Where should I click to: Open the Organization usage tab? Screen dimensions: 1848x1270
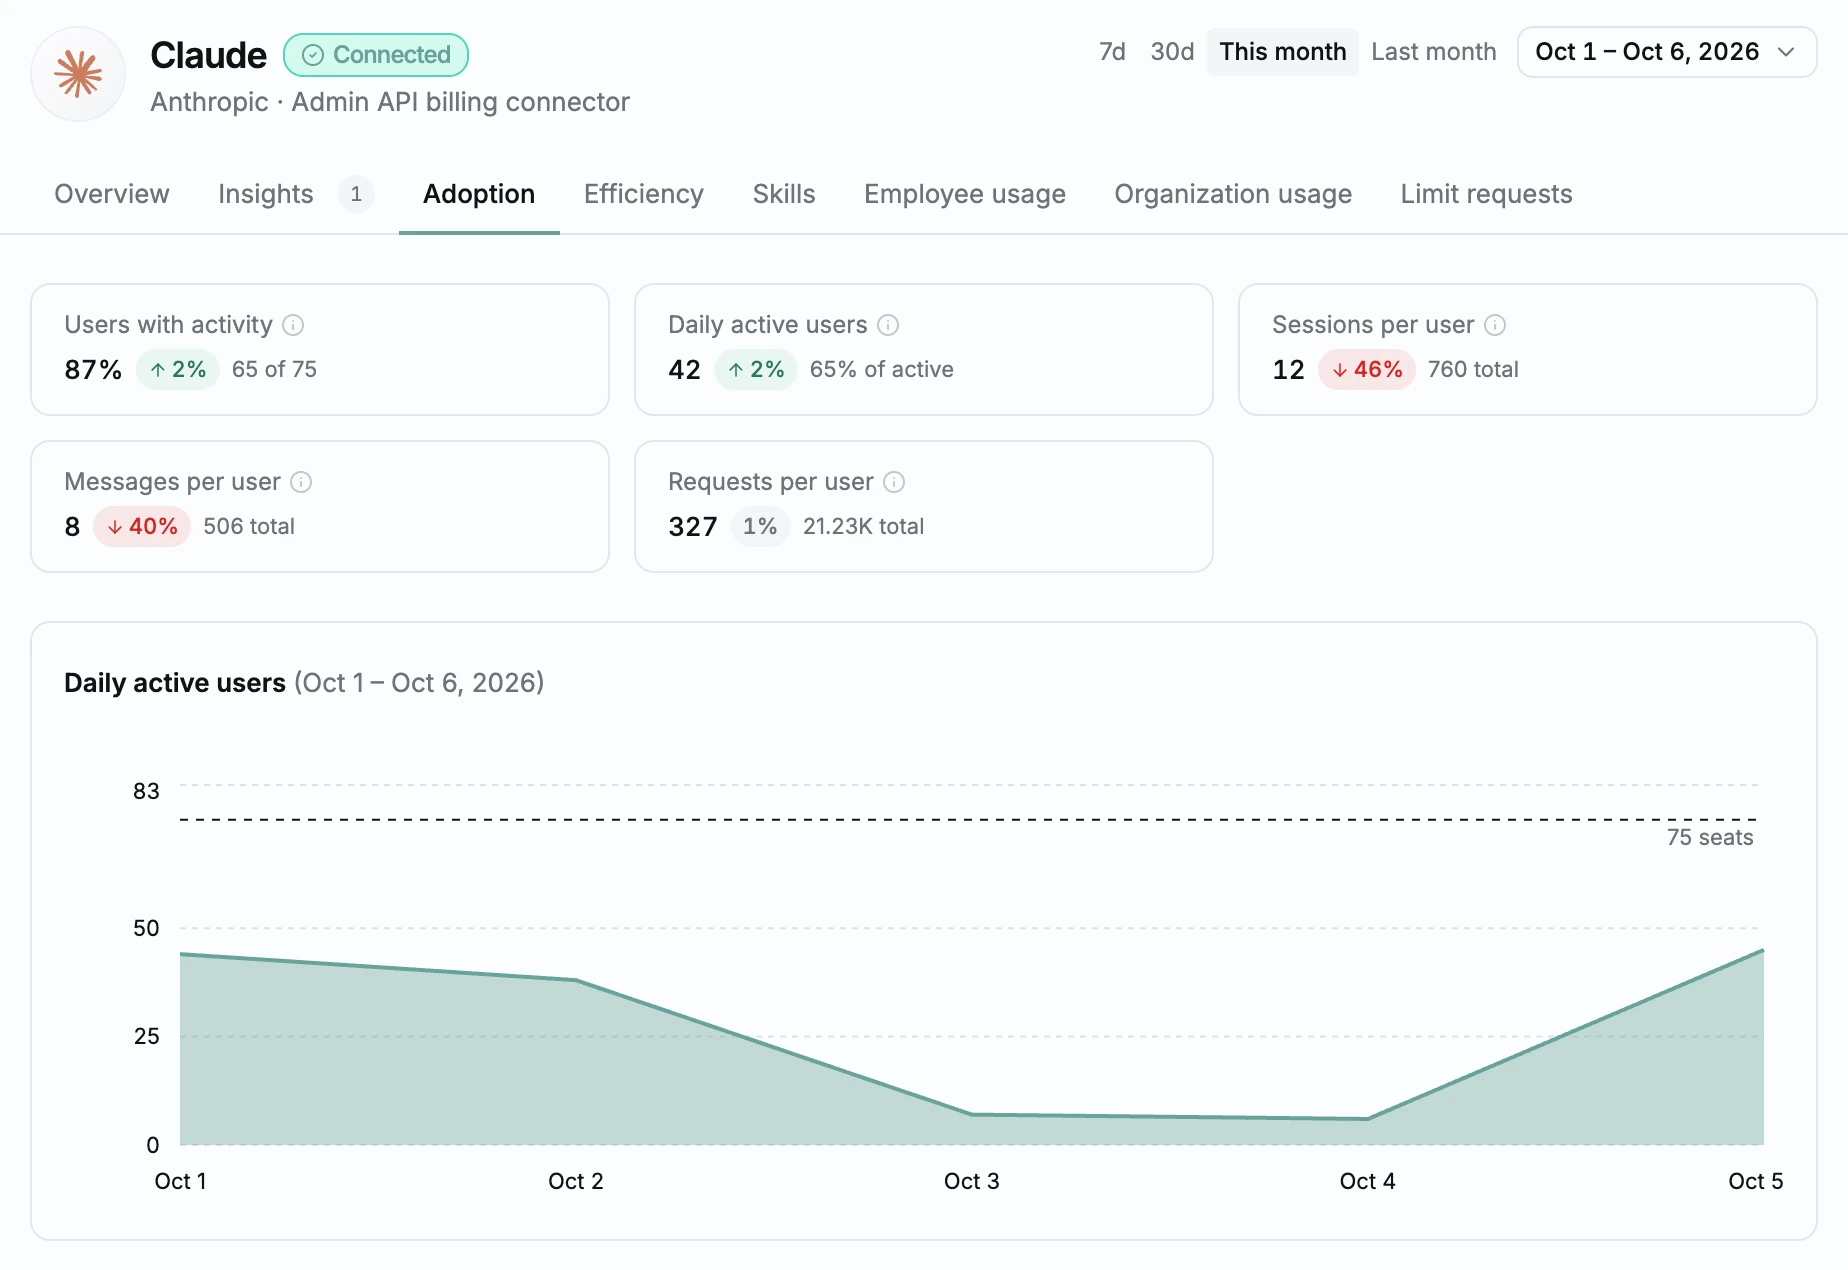click(1233, 194)
